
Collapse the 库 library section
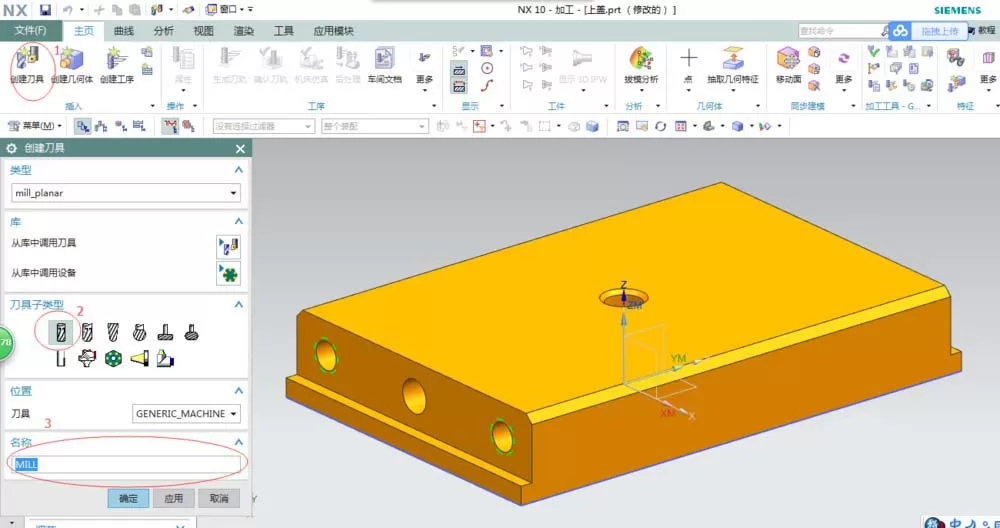[239, 221]
